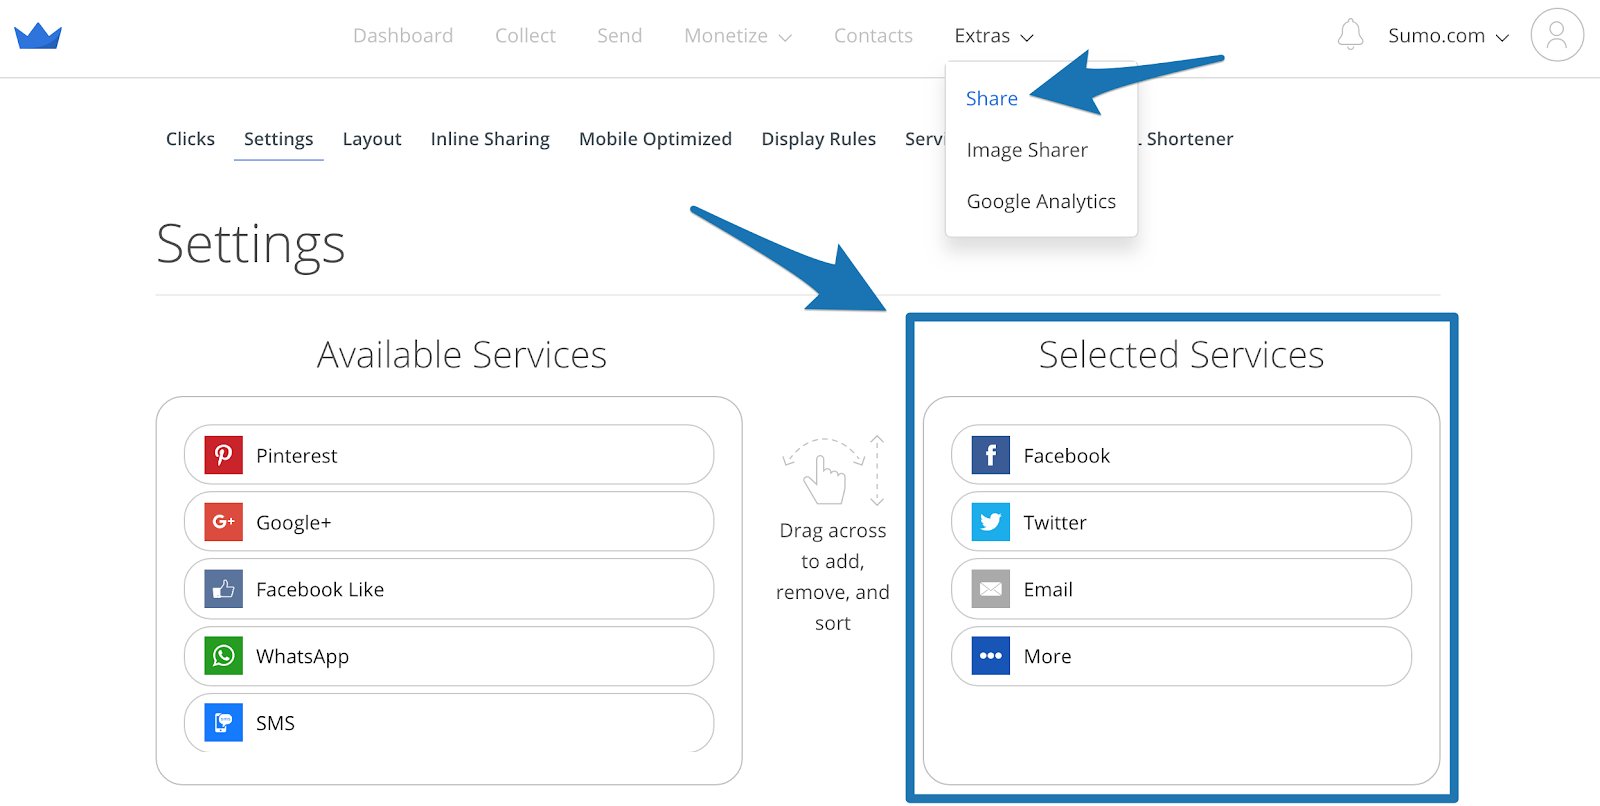The width and height of the screenshot is (1600, 806).
Task: Click the Available Services heading
Action: pos(462,355)
